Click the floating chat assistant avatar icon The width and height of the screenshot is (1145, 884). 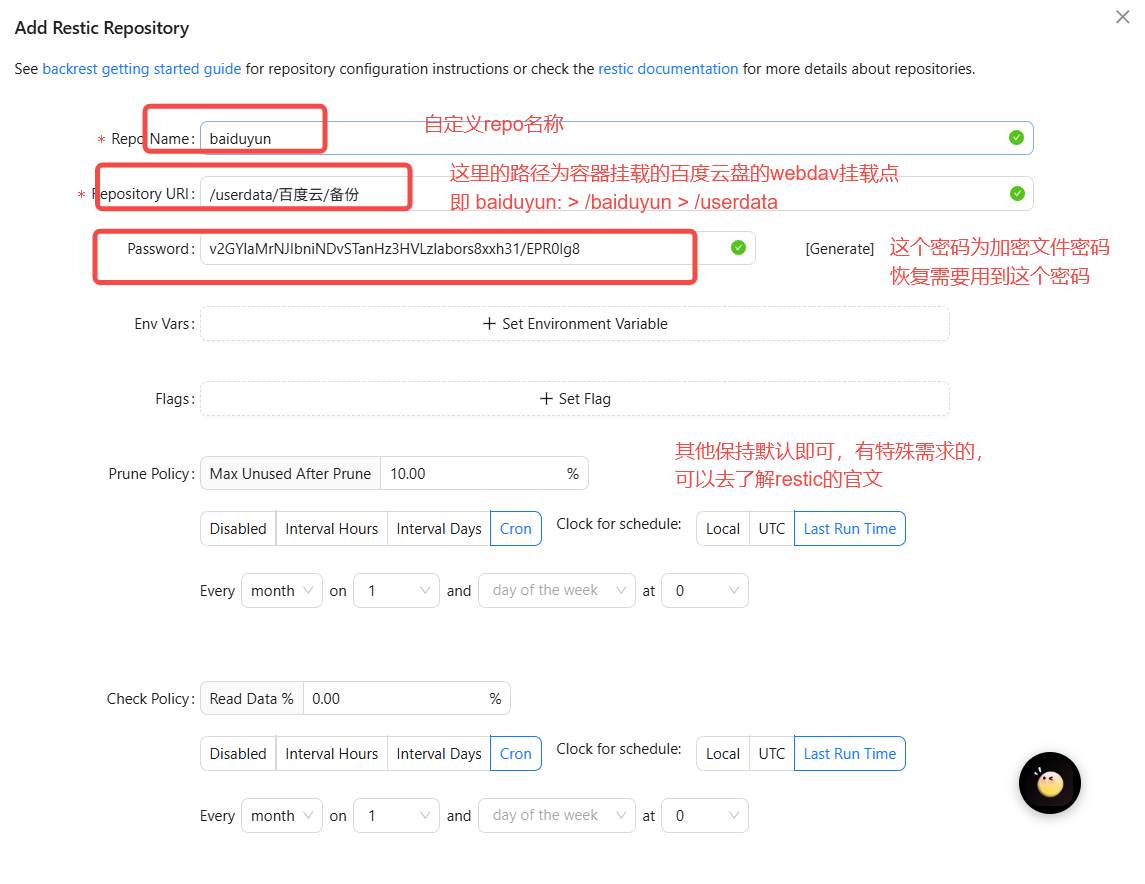tap(1049, 783)
